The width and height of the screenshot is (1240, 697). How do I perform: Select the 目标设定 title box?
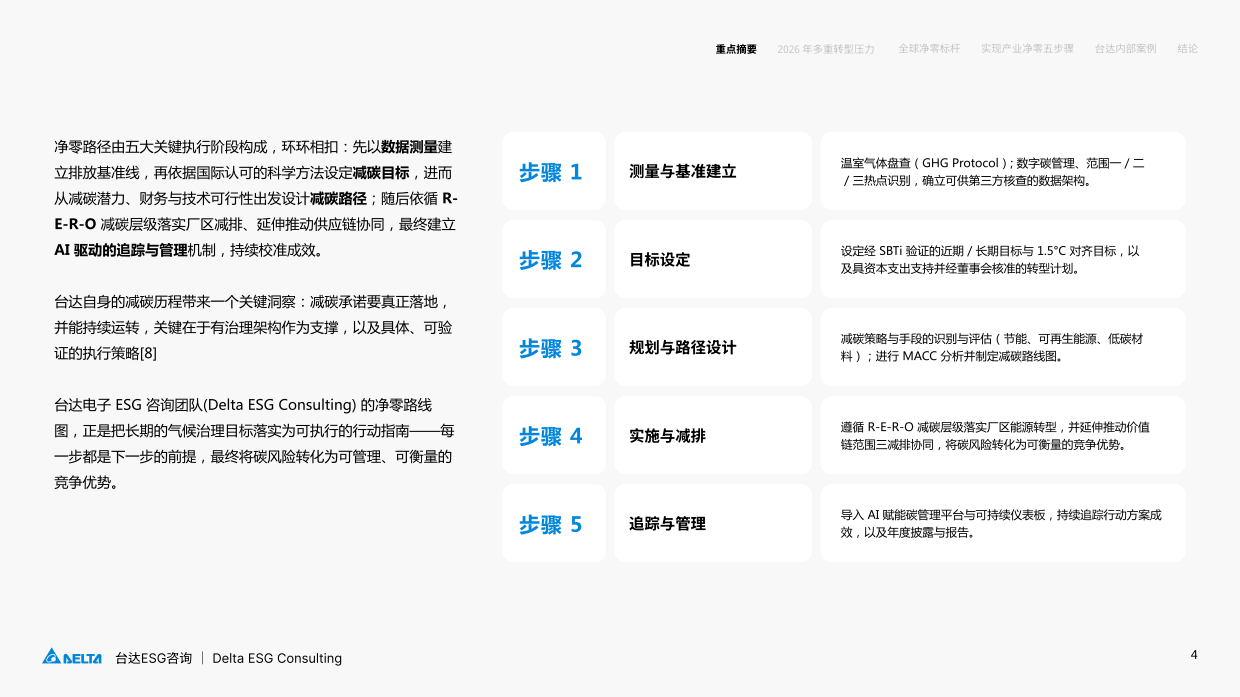713,259
